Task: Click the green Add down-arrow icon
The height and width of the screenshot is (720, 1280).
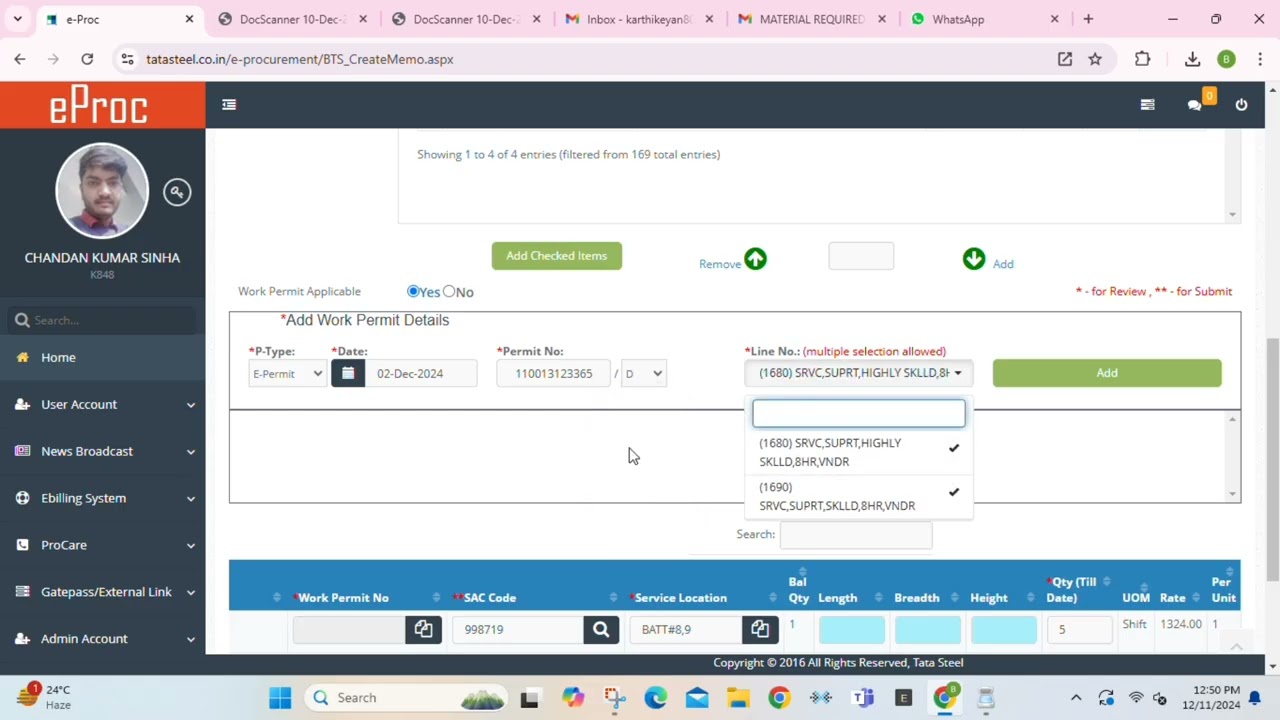Action: click(x=974, y=260)
